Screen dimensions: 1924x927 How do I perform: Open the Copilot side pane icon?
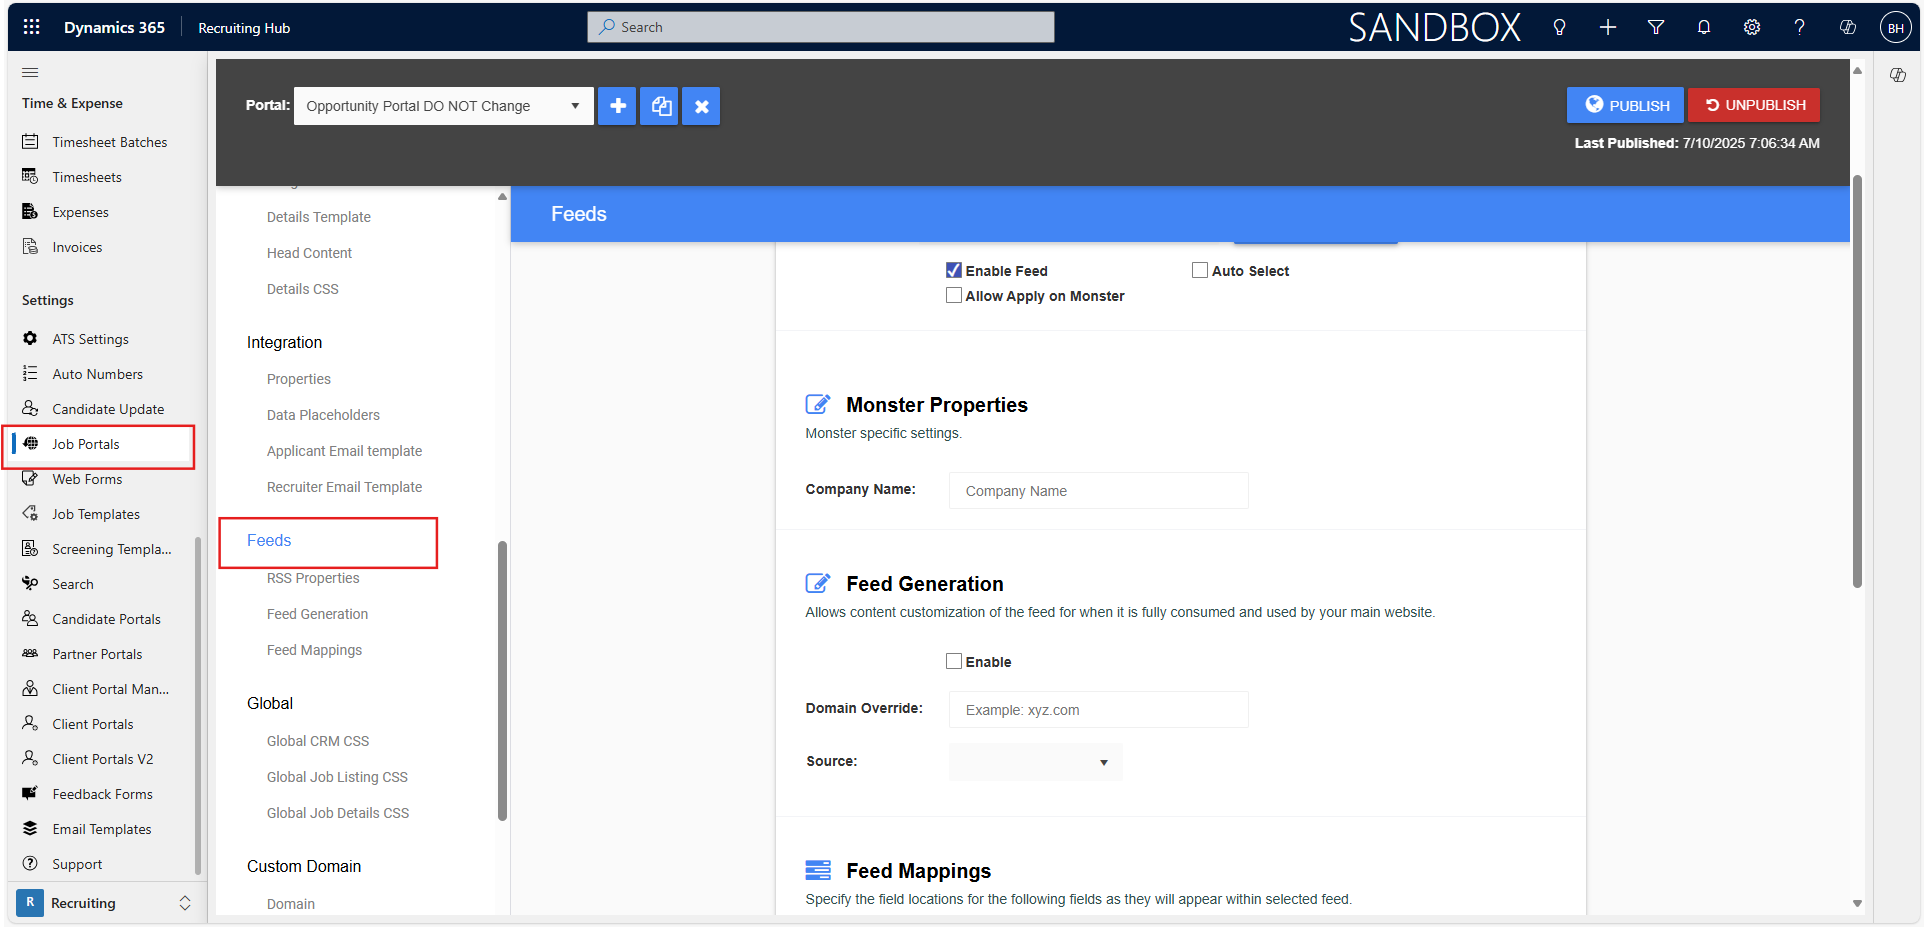pyautogui.click(x=1897, y=75)
